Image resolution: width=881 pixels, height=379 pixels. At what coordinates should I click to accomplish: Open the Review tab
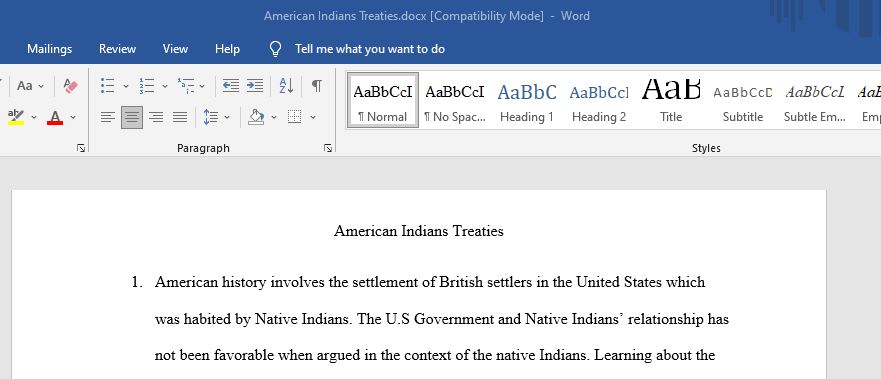pyautogui.click(x=117, y=49)
